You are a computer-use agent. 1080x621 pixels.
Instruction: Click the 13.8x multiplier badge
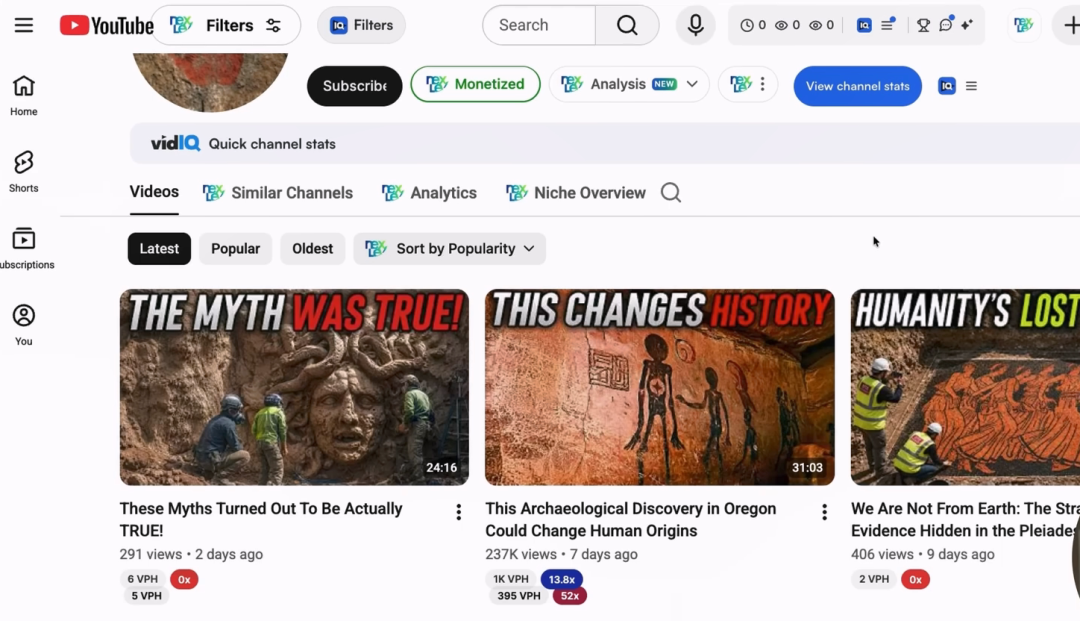561,579
